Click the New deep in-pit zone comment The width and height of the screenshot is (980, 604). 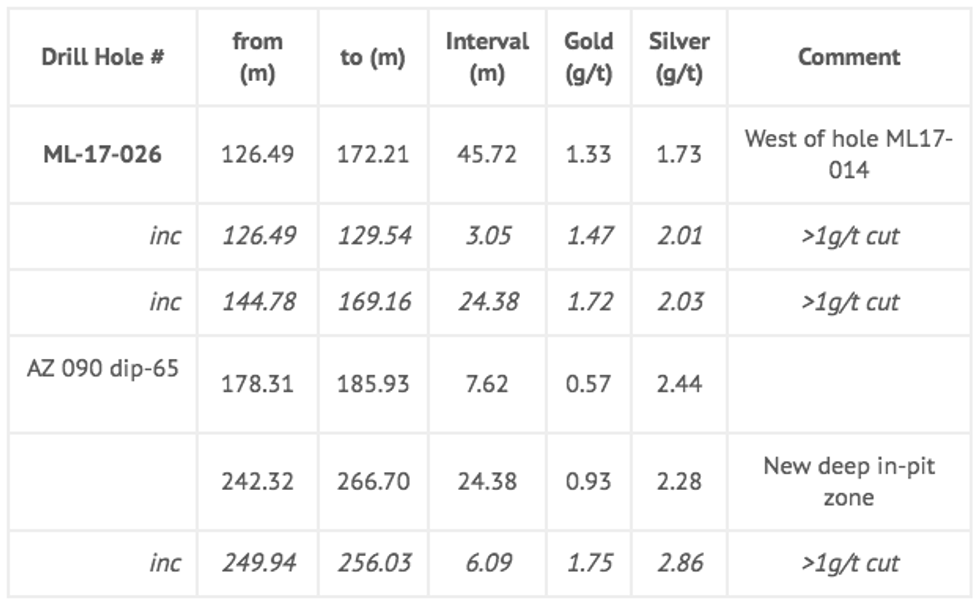(x=849, y=481)
